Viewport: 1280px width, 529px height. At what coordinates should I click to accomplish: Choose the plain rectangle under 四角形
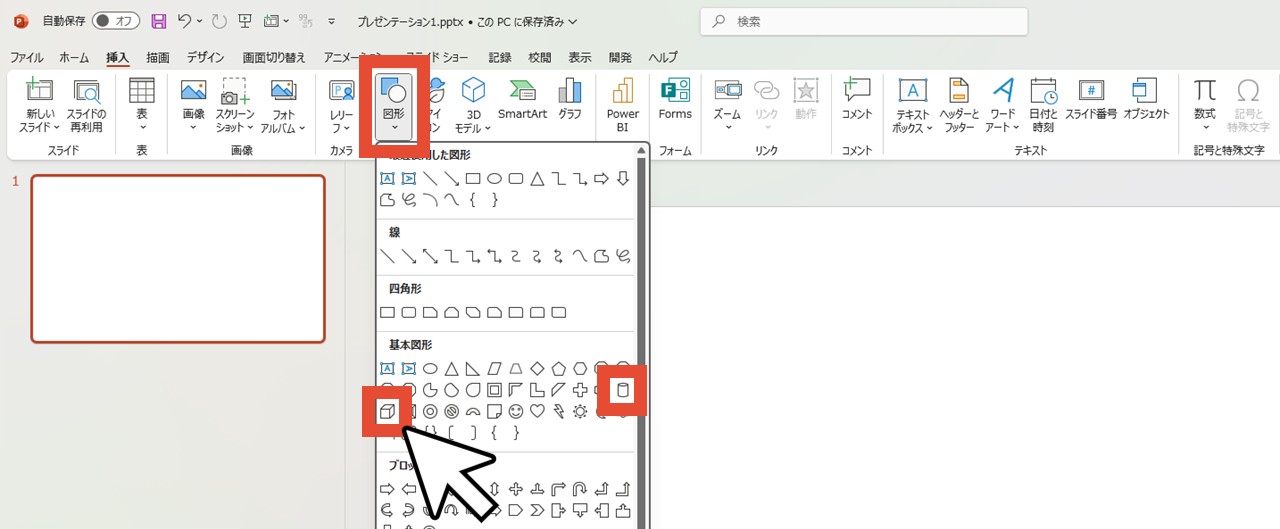(x=387, y=313)
